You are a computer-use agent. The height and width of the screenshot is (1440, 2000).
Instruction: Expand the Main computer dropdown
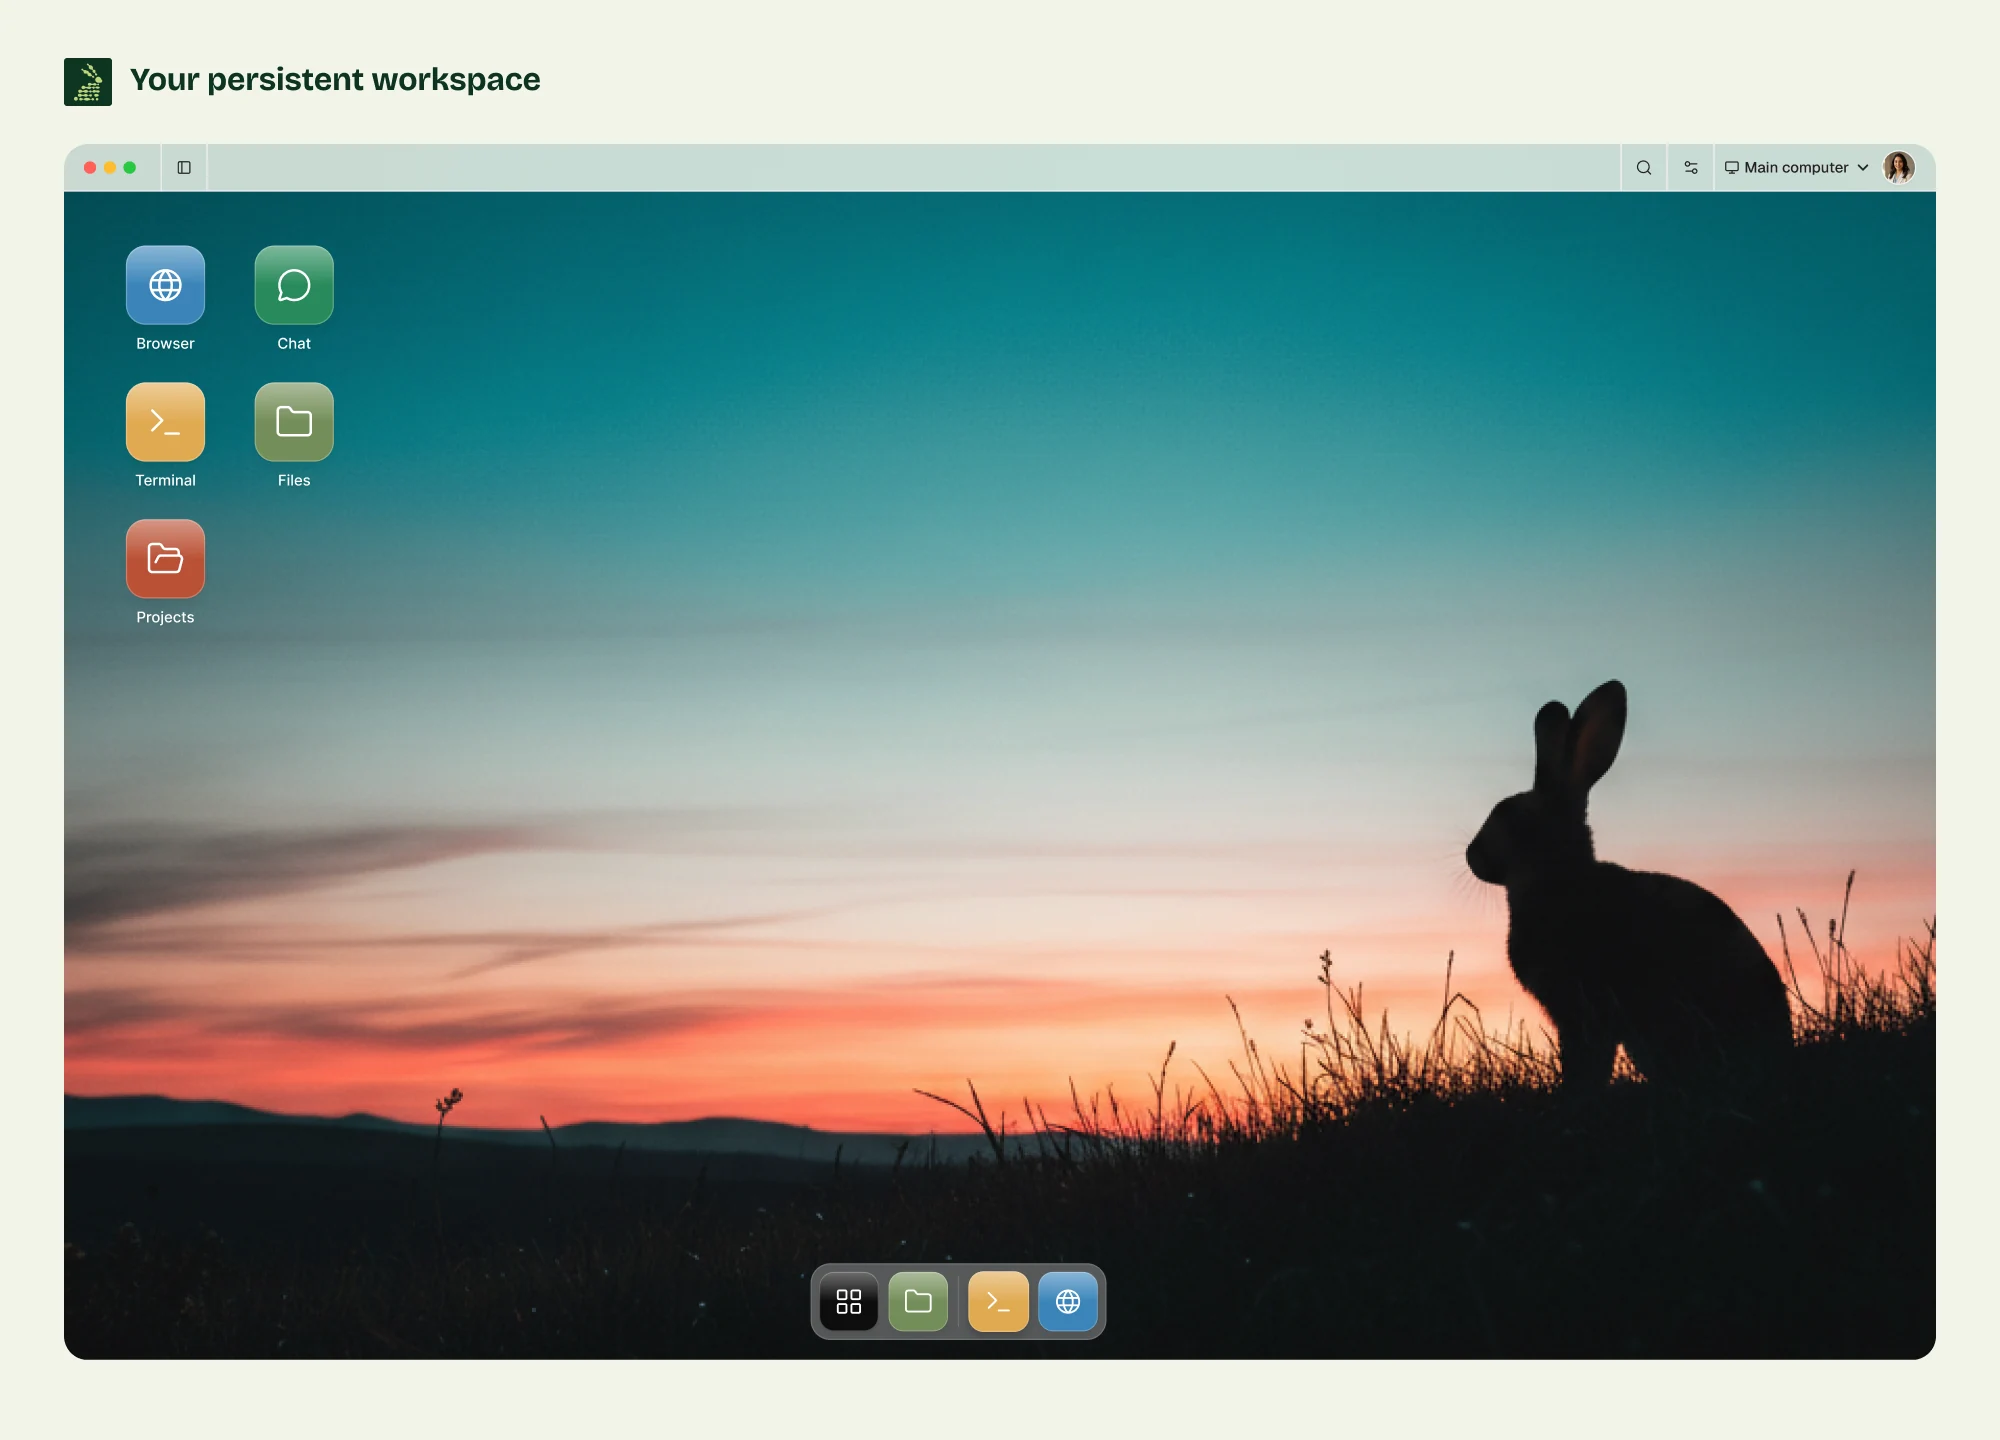click(x=1796, y=168)
